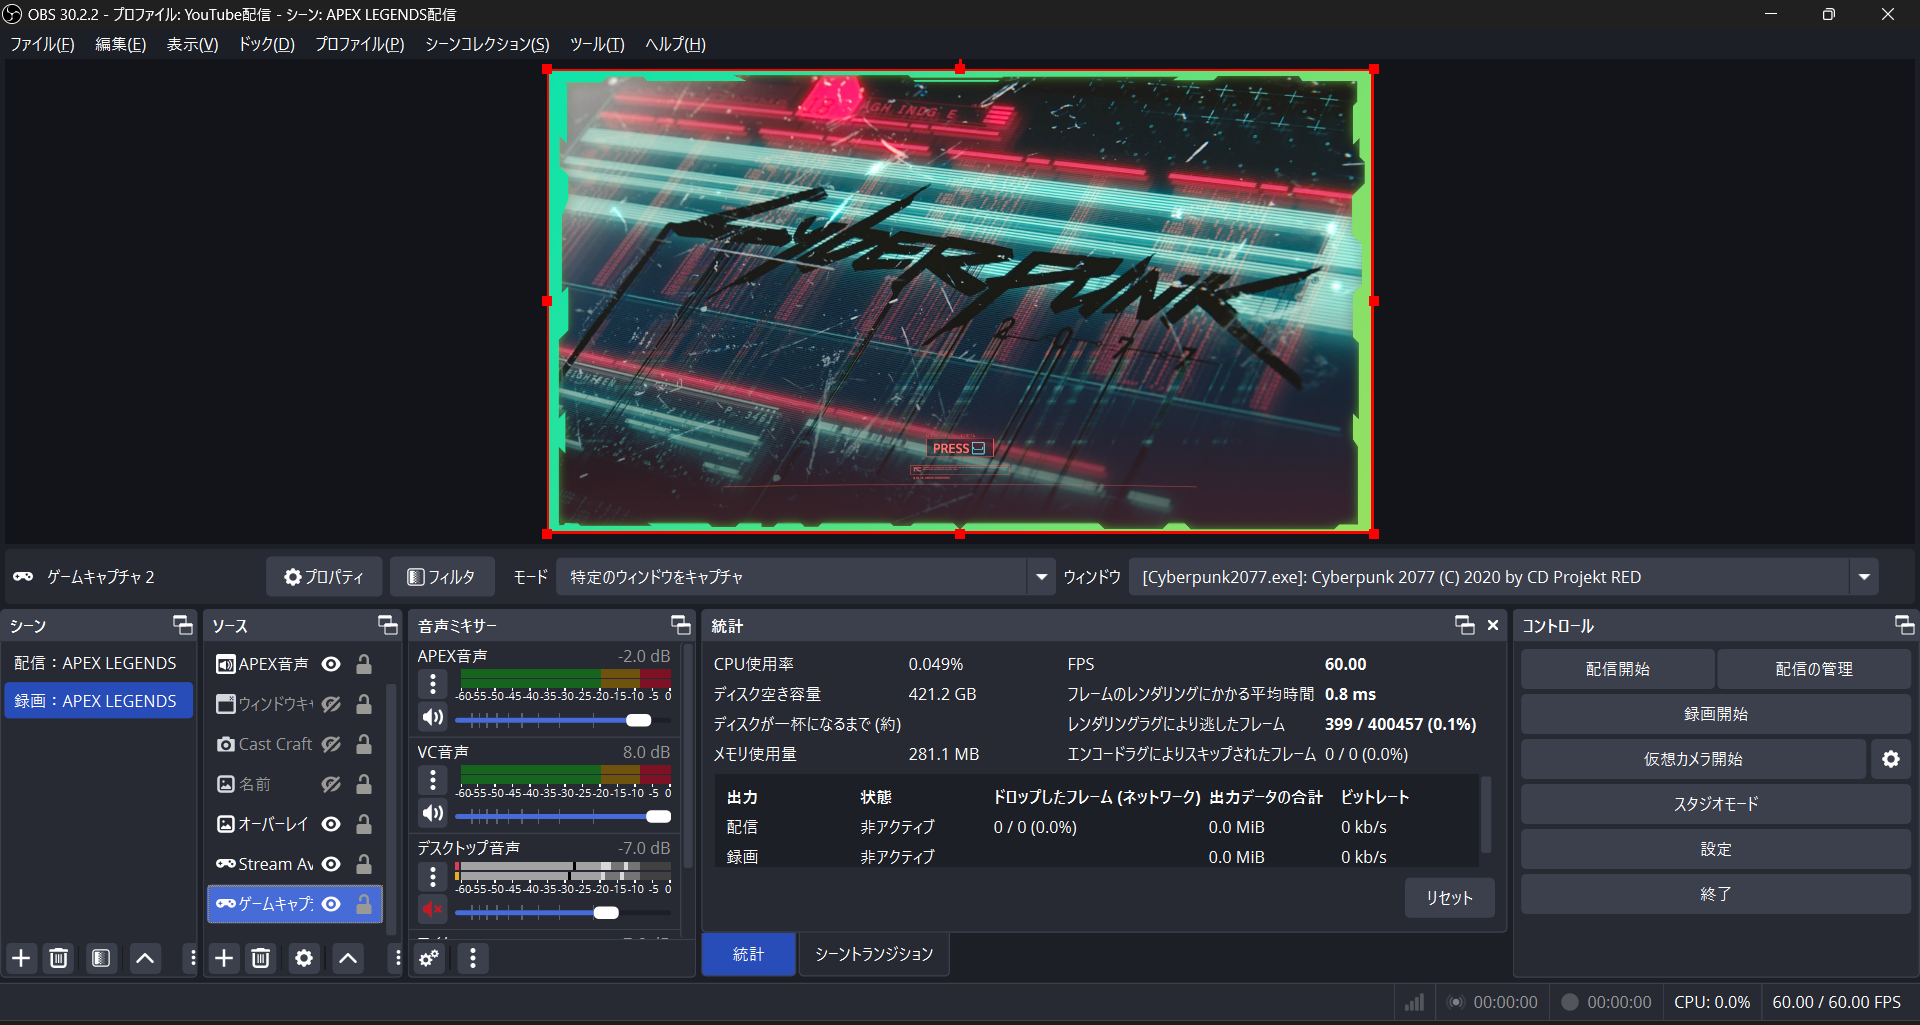The image size is (1920, 1025).
Task: Open advanced audio properties gears icon
Action: pyautogui.click(x=429, y=958)
